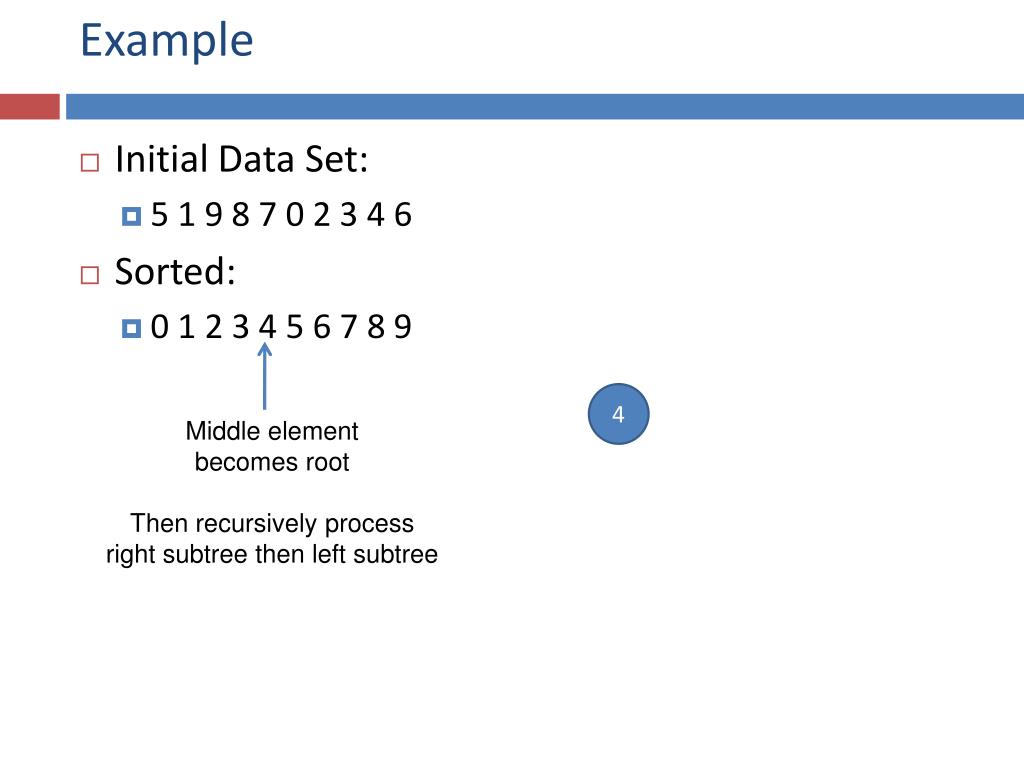This screenshot has height=768, width=1024.
Task: Select the red block in the header bar
Action: (30, 106)
